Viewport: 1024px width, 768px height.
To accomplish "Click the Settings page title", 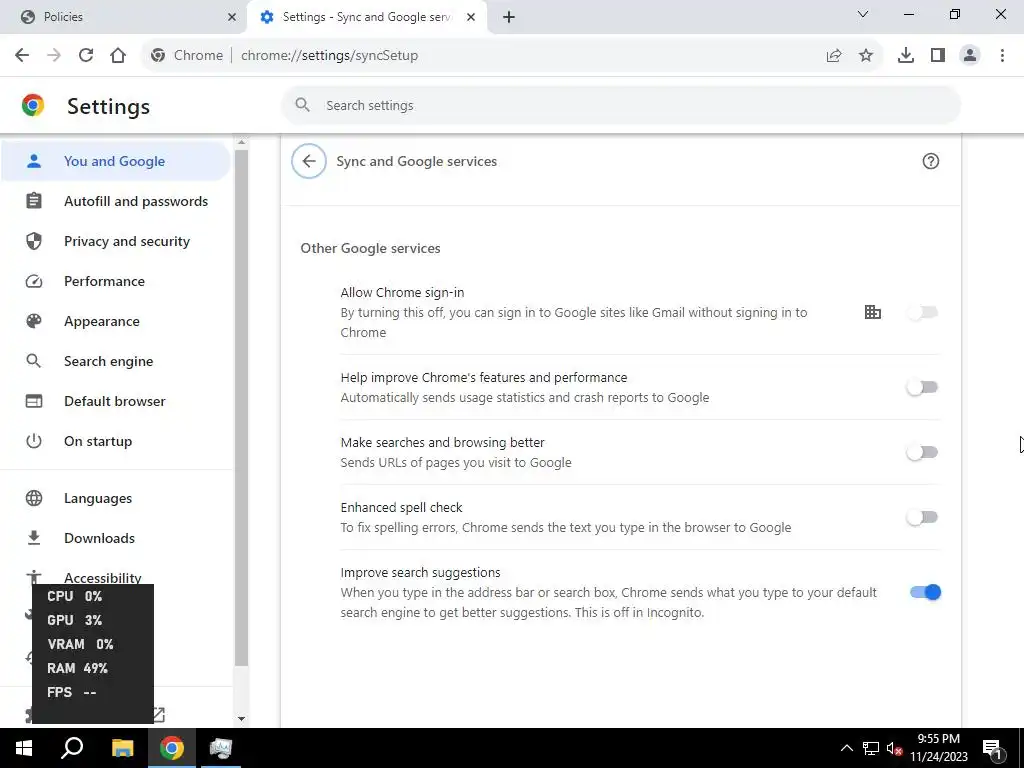I will pos(108,106).
